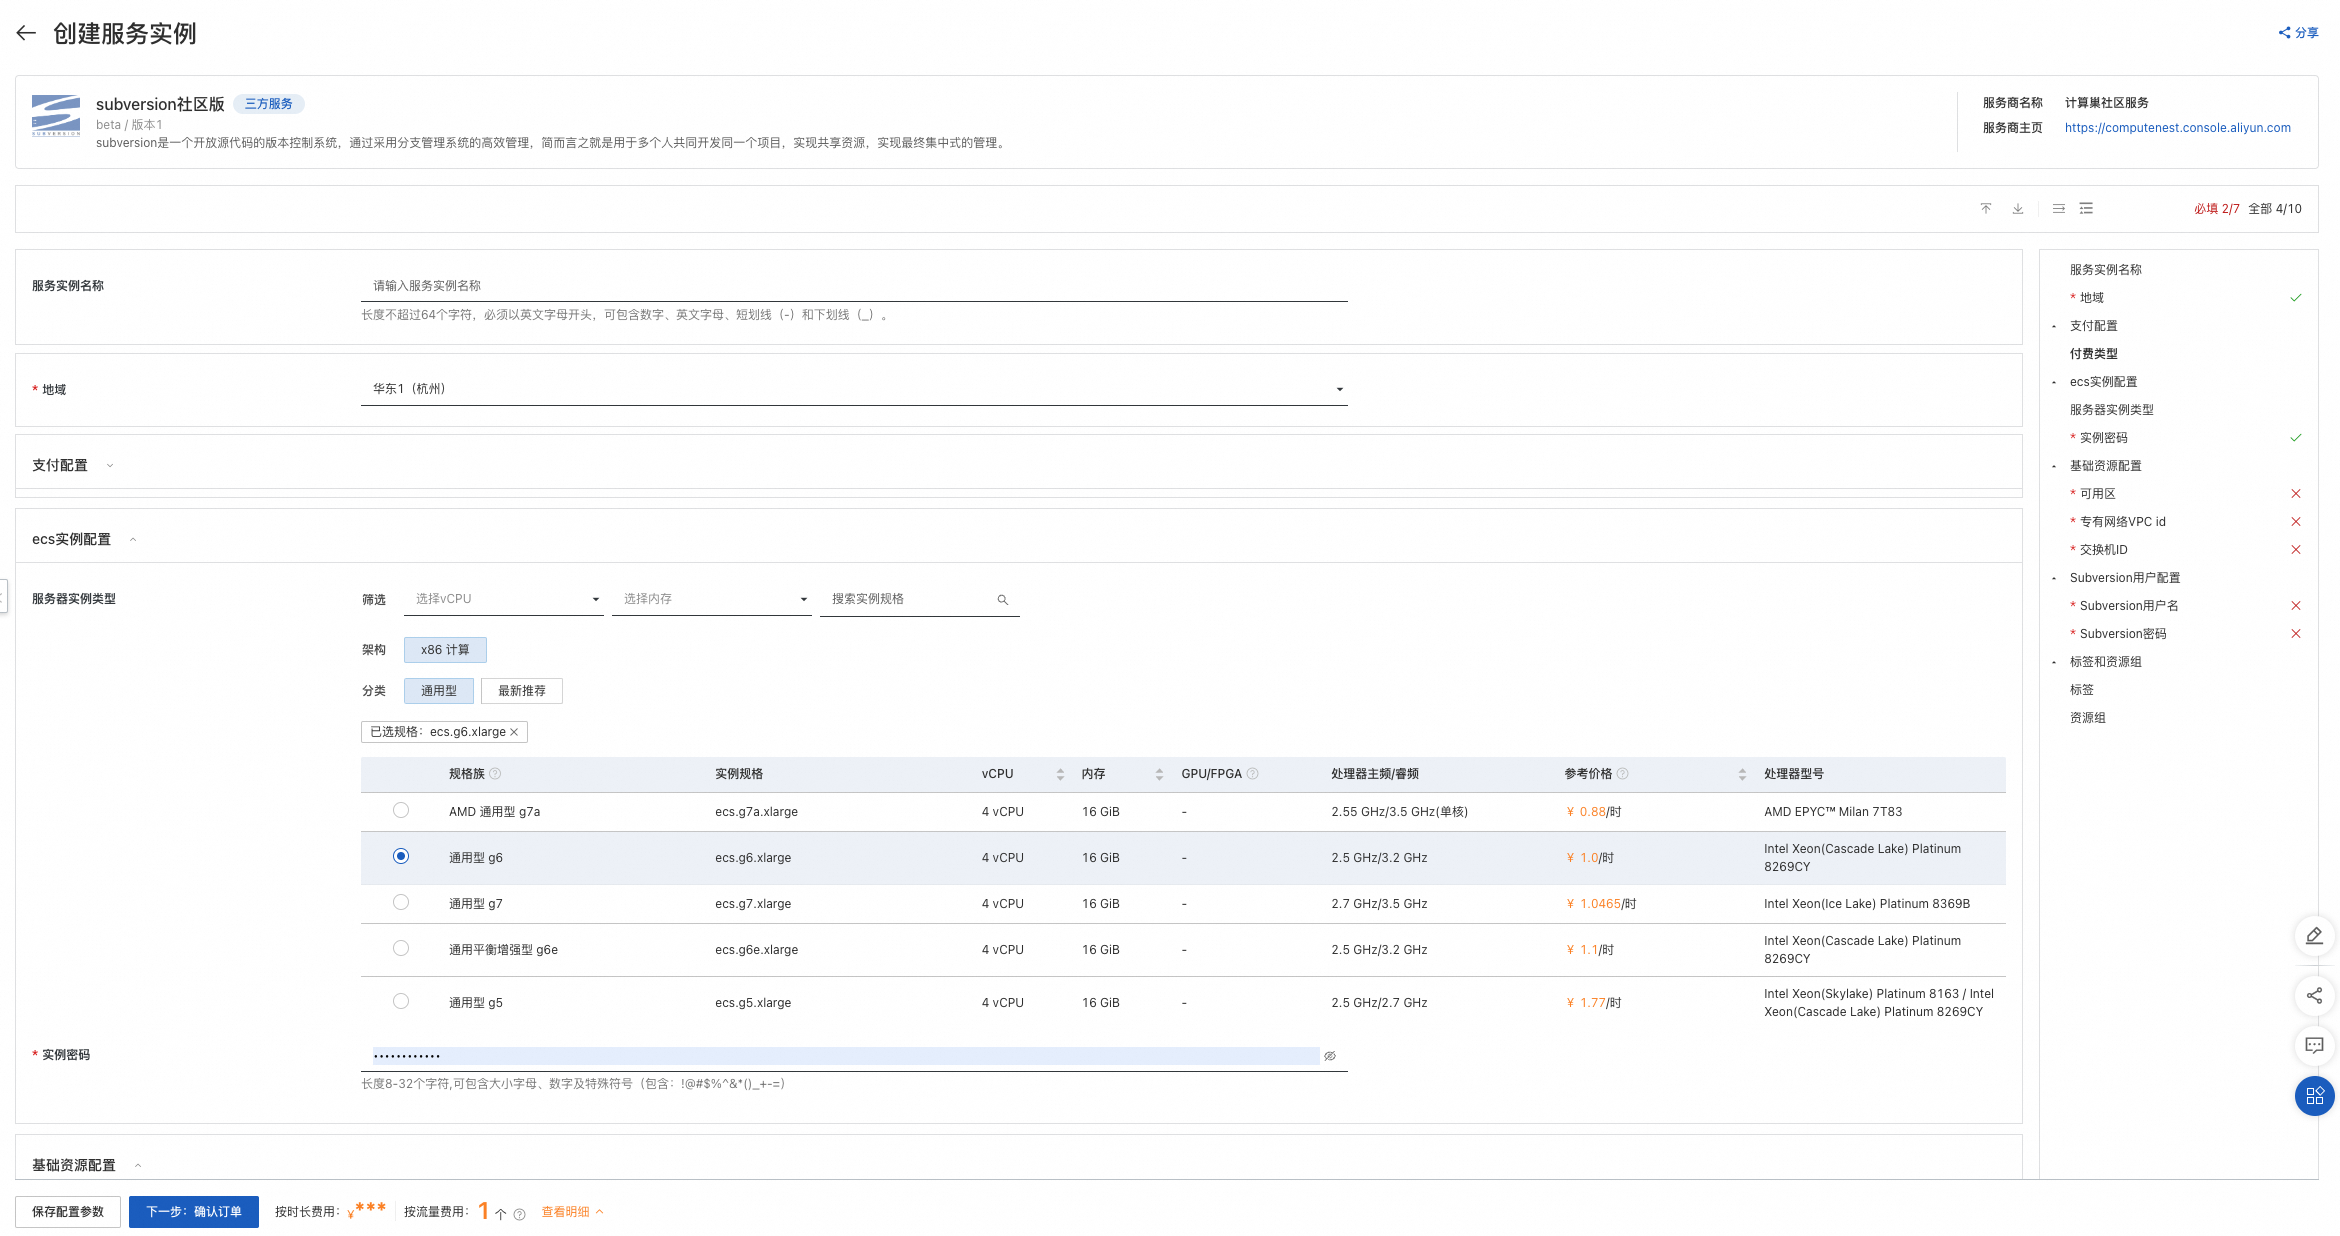The width and height of the screenshot is (2340, 1236).
Task: Click the scroll-to-bottom arrow icon in toolbar
Action: pos(2018,208)
